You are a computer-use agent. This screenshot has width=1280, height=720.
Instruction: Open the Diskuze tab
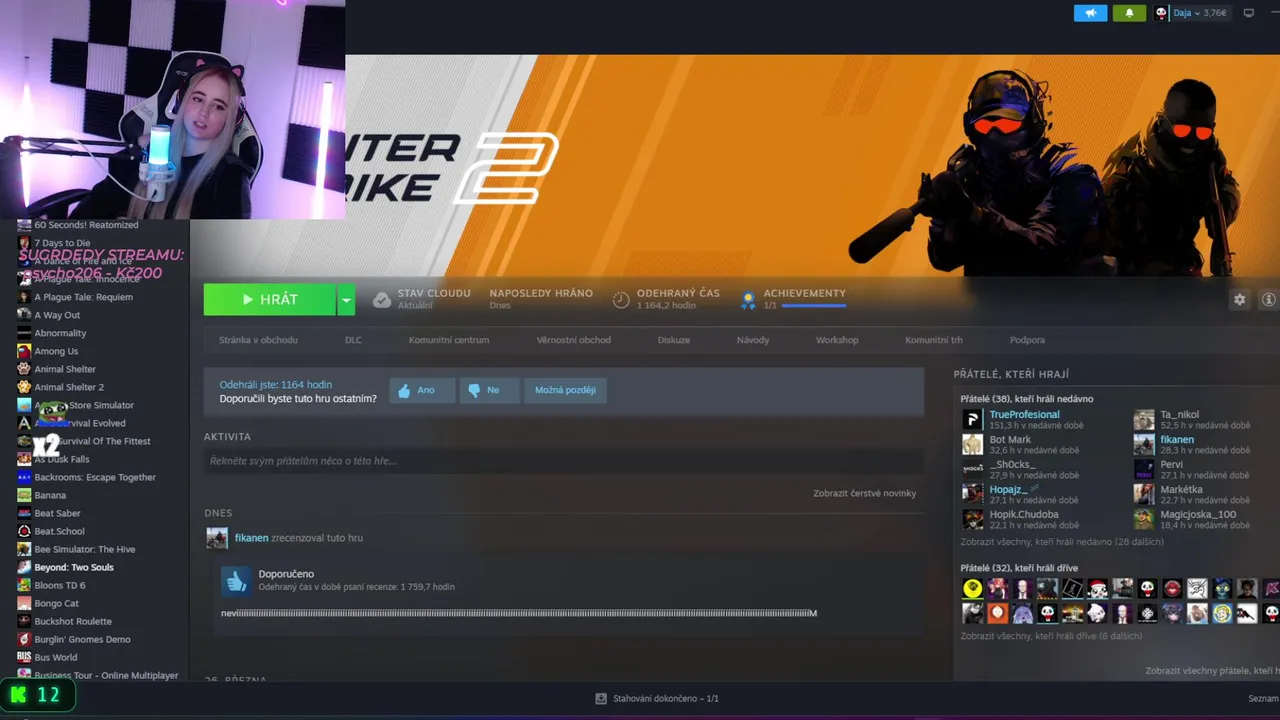pos(674,340)
